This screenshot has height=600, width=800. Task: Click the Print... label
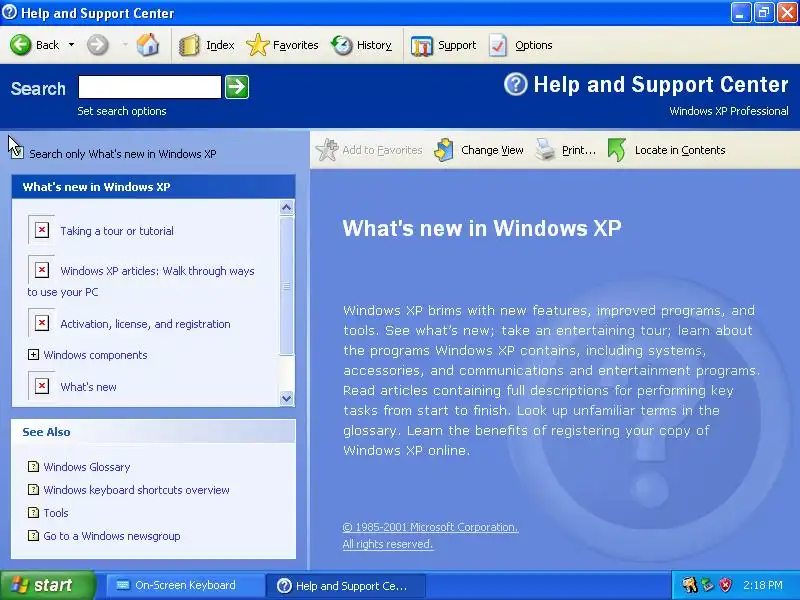579,150
